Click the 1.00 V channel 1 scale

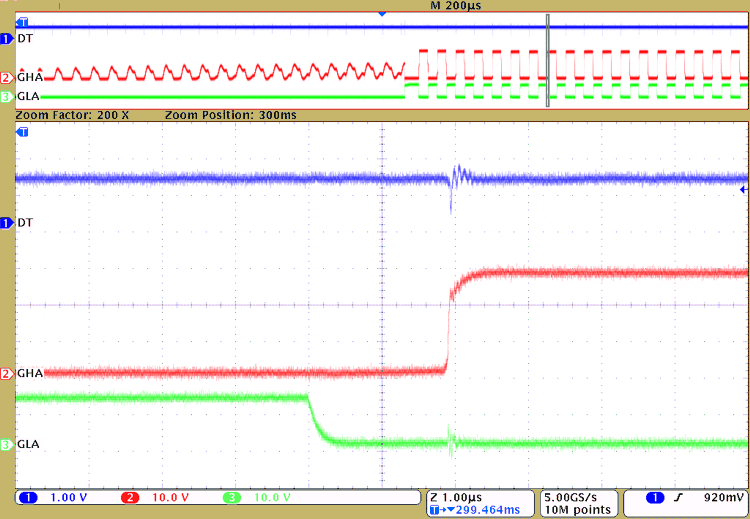(68, 497)
